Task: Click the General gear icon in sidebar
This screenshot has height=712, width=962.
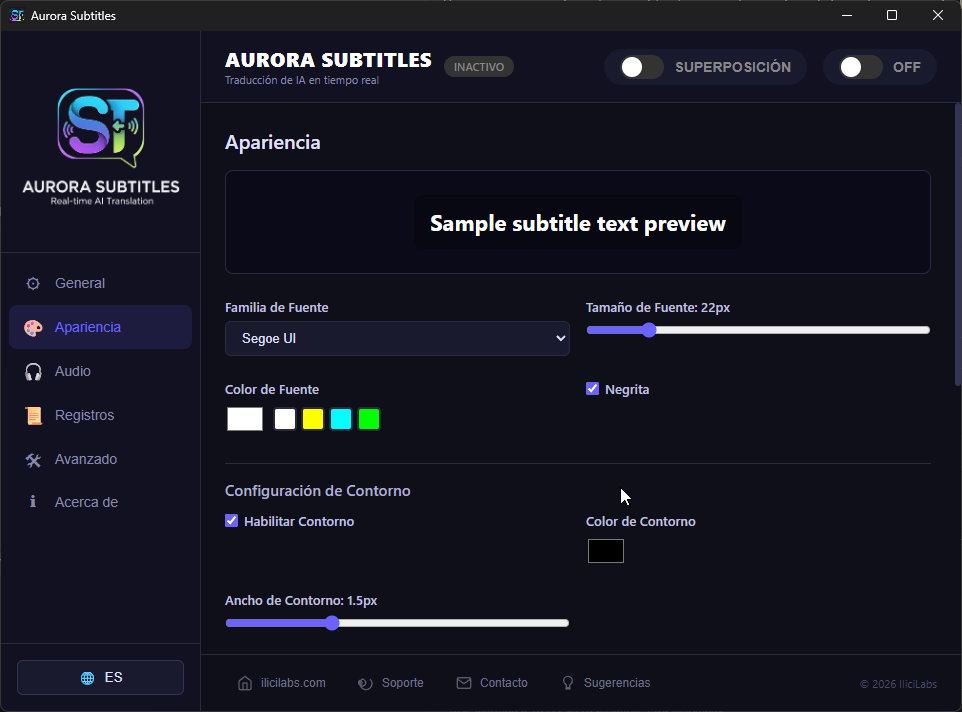Action: coord(33,283)
